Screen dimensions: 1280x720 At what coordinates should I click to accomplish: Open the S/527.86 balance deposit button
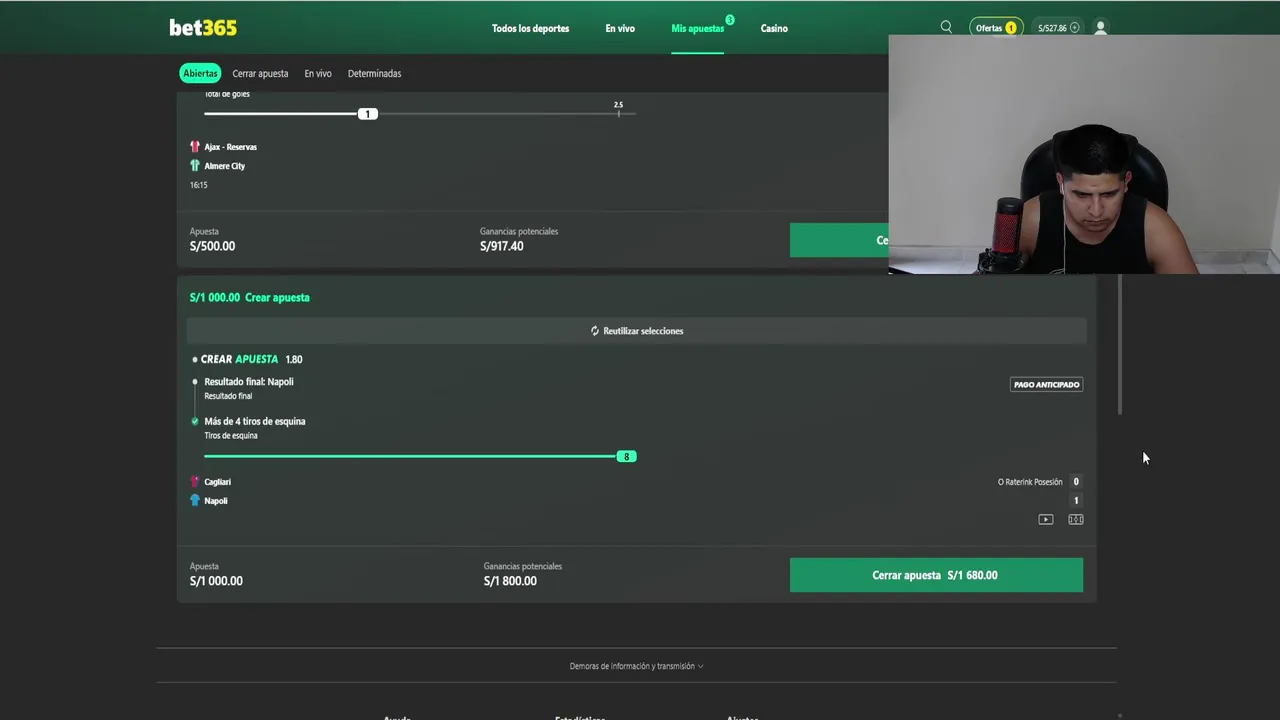[x=1058, y=28]
